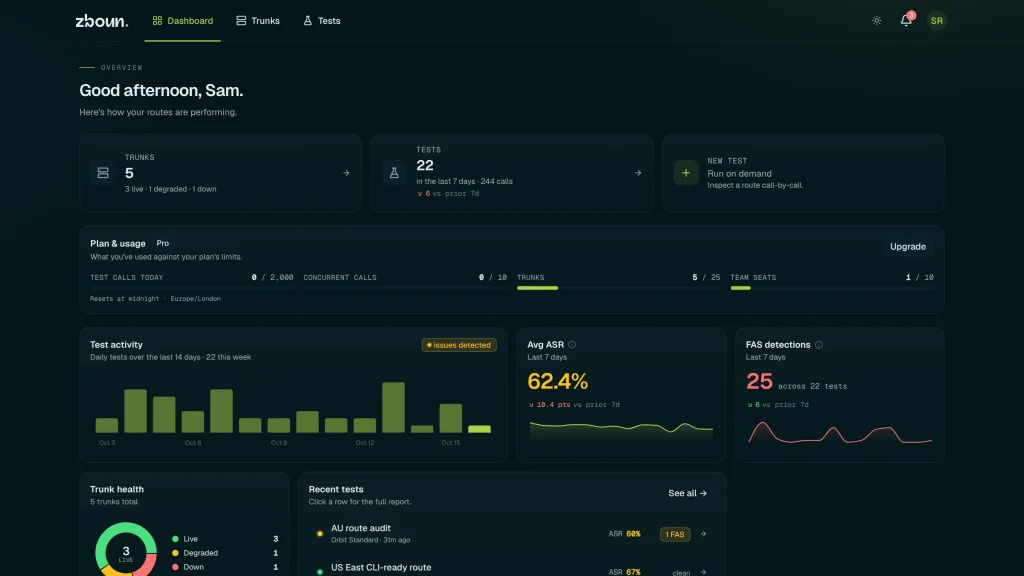Click the '3 live · 1 degraded · 1 down' text

[170, 189]
